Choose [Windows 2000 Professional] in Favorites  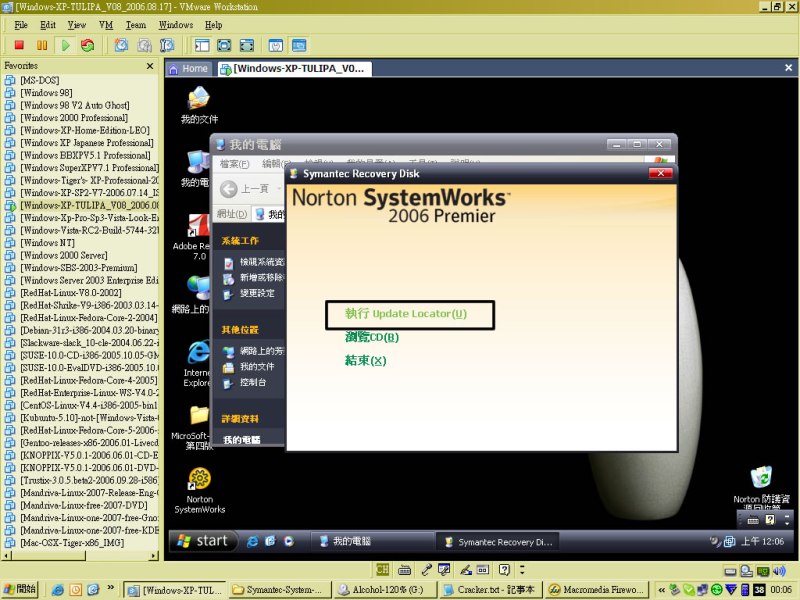(x=74, y=118)
